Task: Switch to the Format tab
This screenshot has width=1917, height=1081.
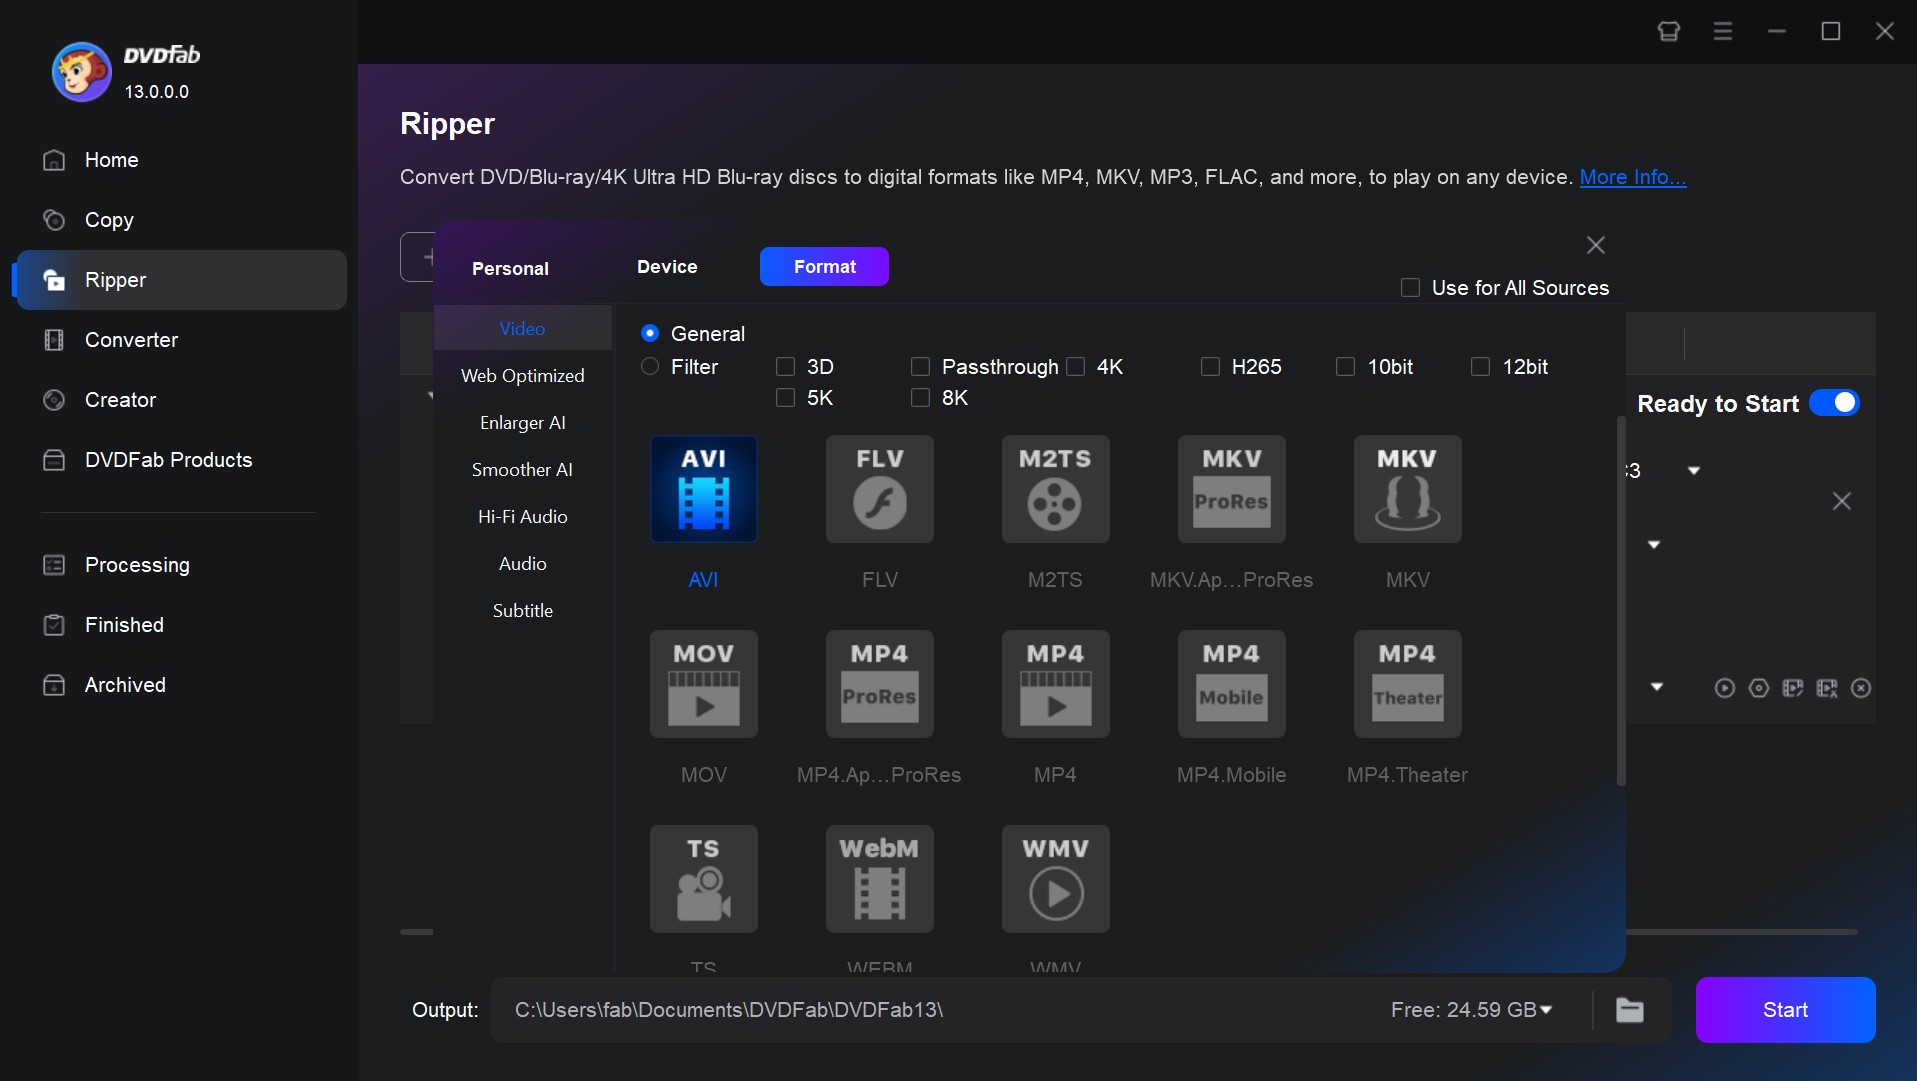Action: point(824,266)
